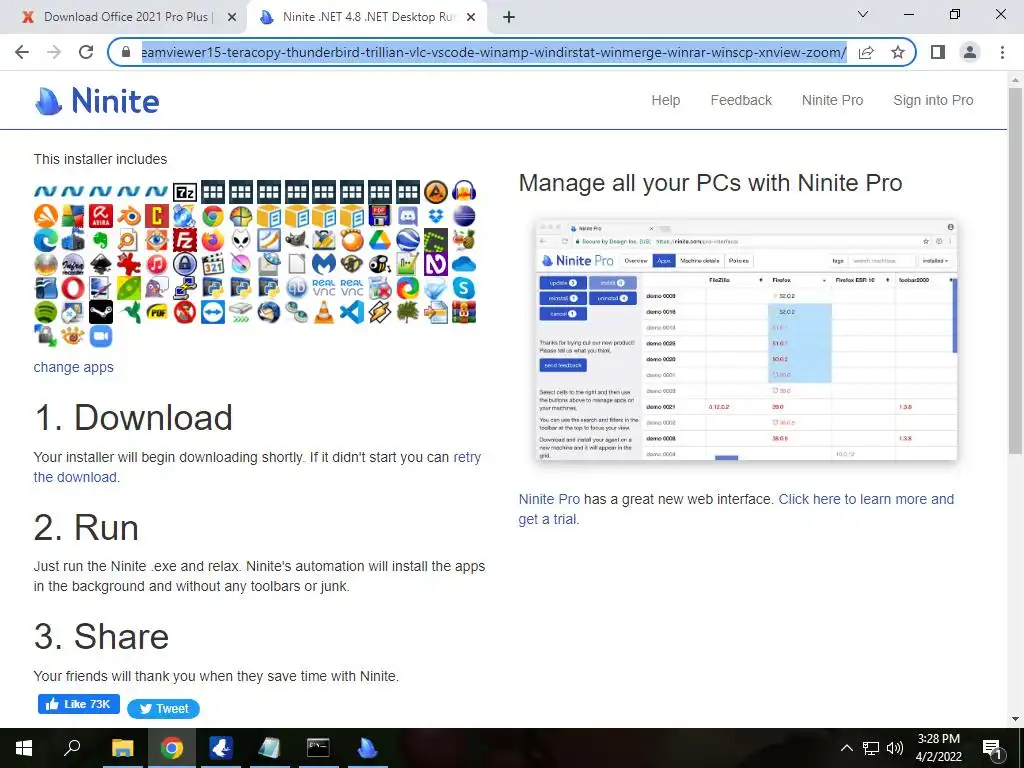
Task: Click the TeamViewer icon
Action: pyautogui.click(x=213, y=312)
